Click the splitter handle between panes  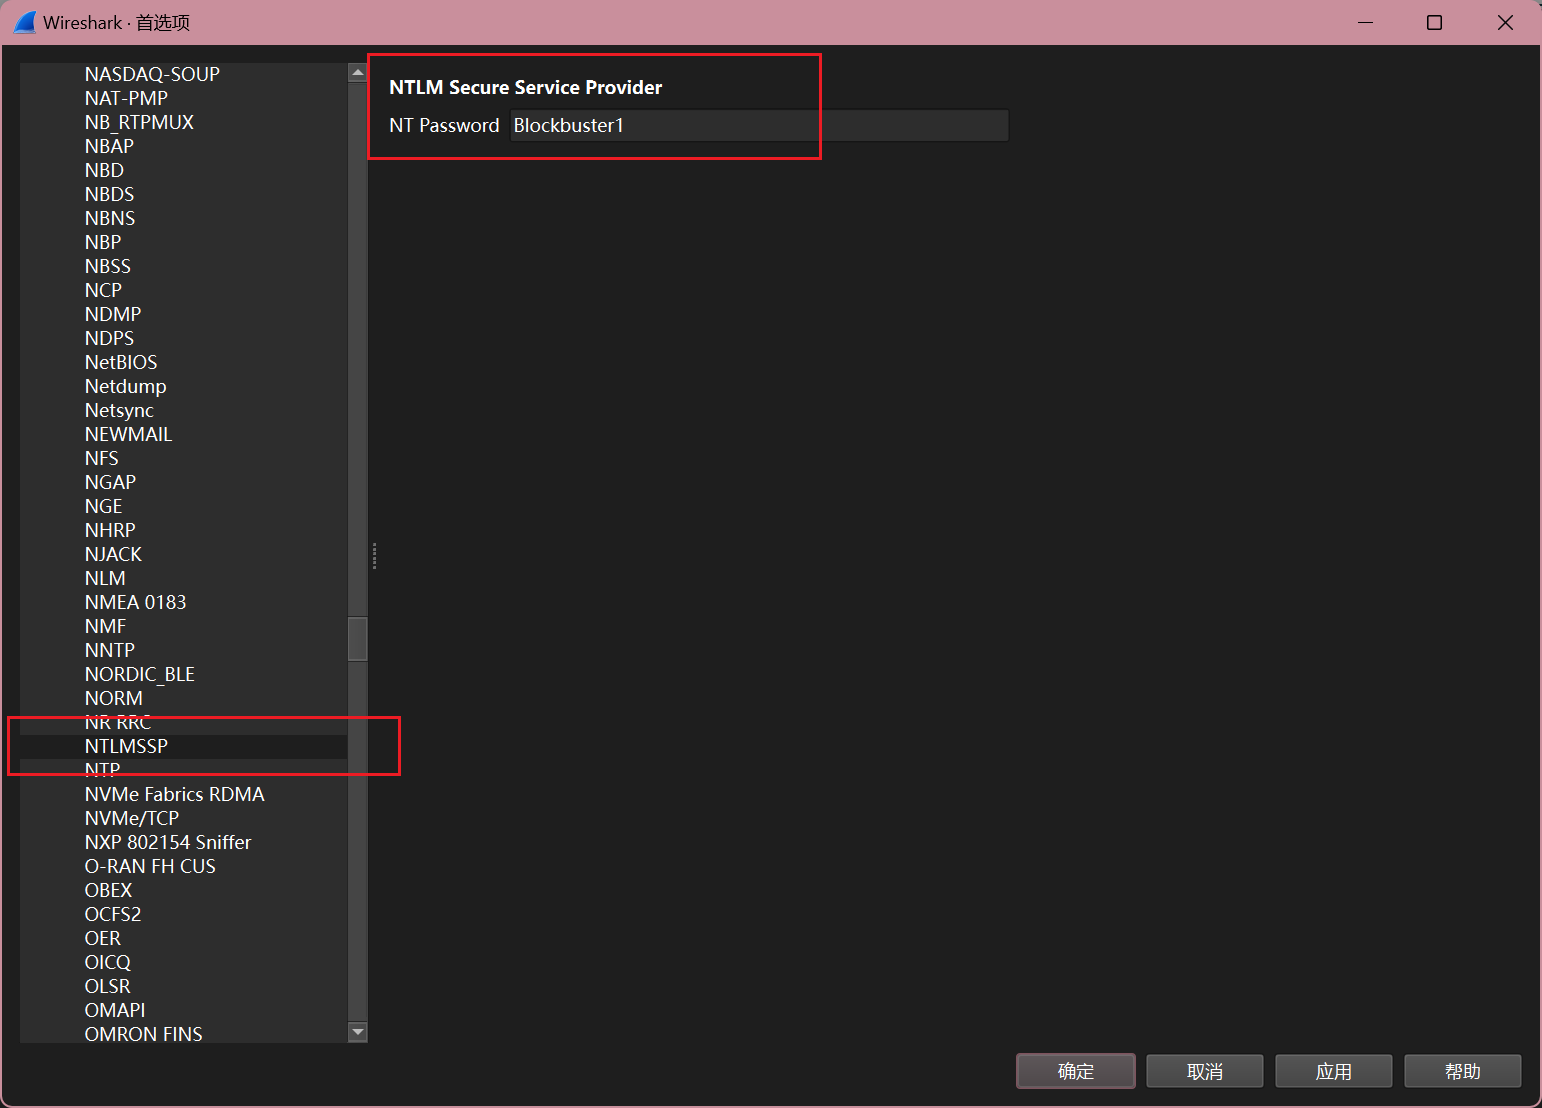[x=374, y=556]
